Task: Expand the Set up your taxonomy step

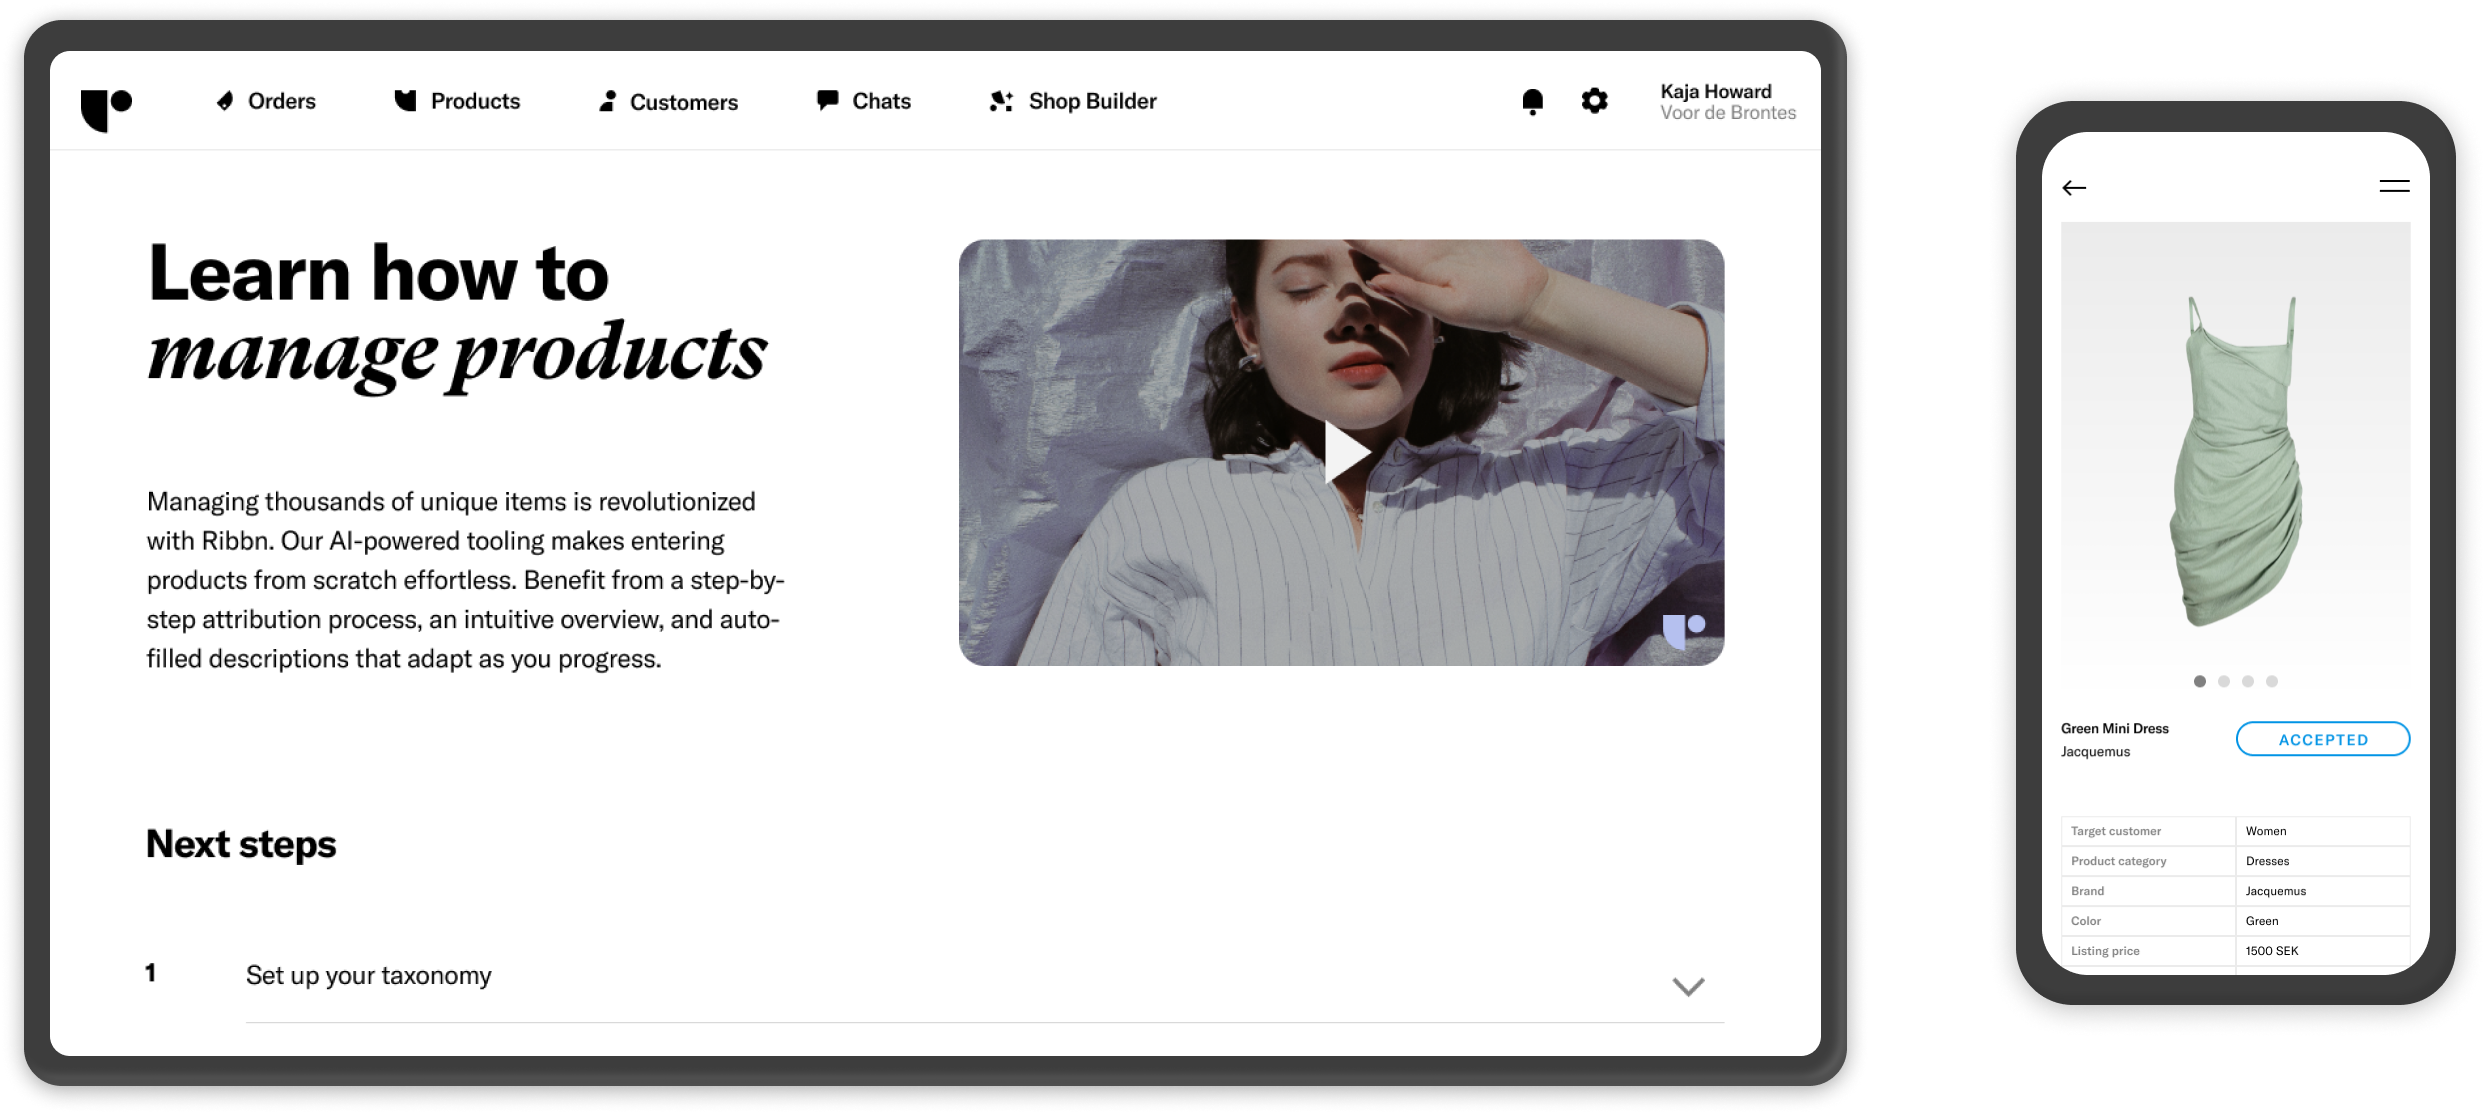Action: [x=1688, y=987]
